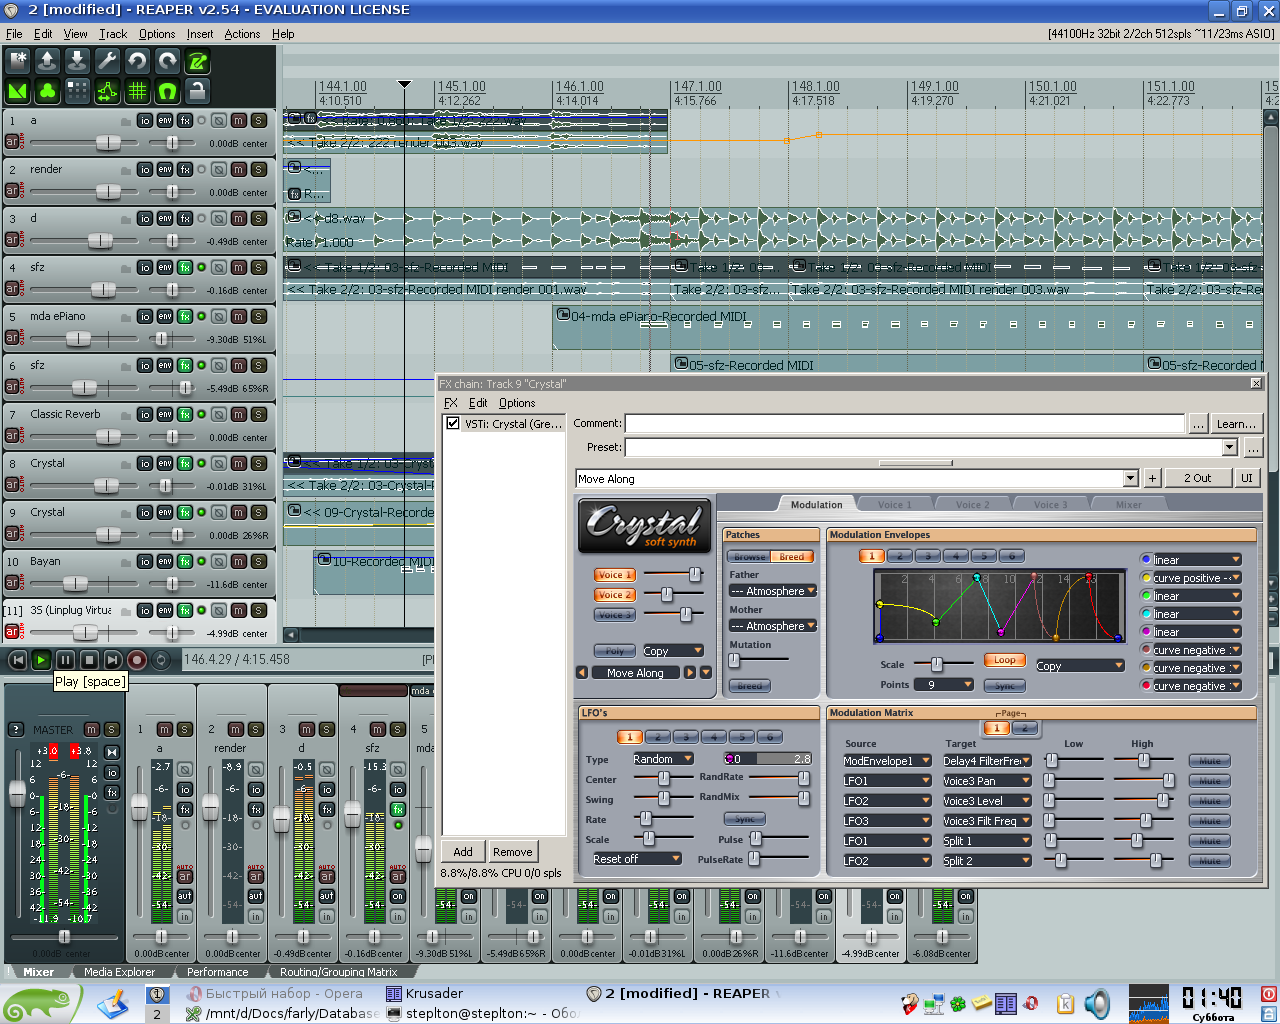Screen dimensions: 1280x1024
Task: Open the env envelopes for track 'render'
Action: click(x=165, y=169)
